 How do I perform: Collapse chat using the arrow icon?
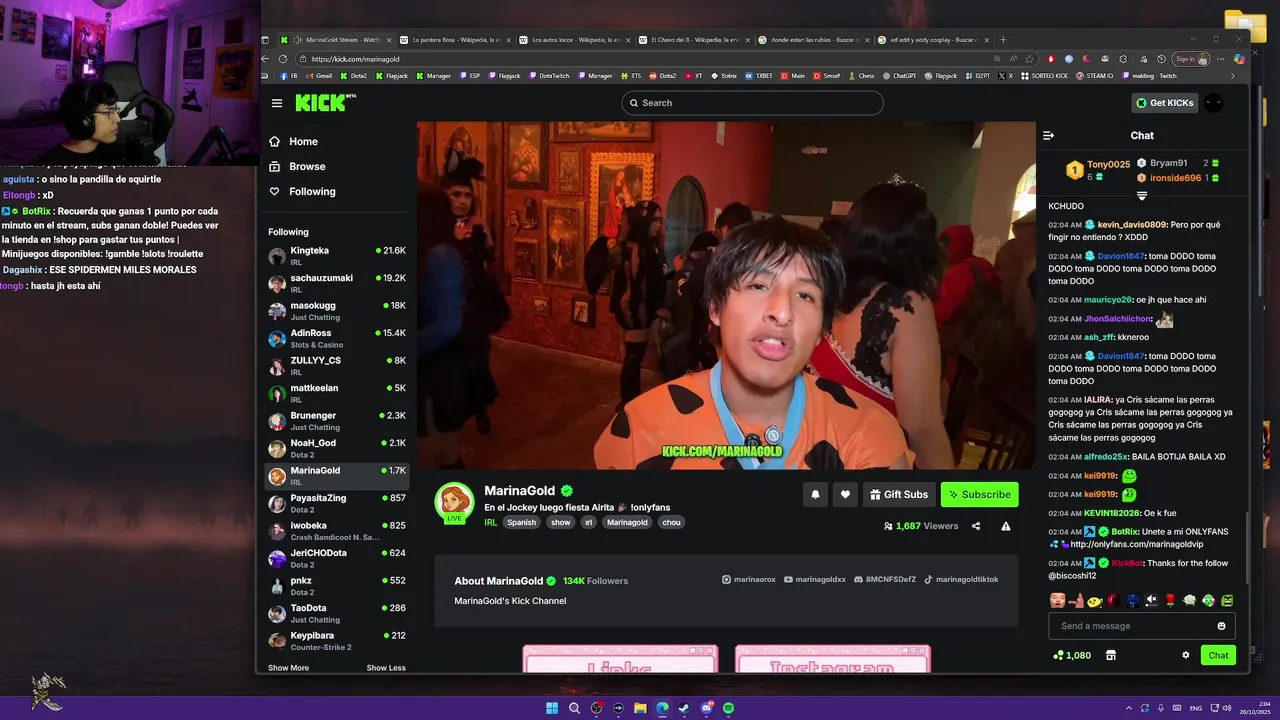tap(1048, 135)
